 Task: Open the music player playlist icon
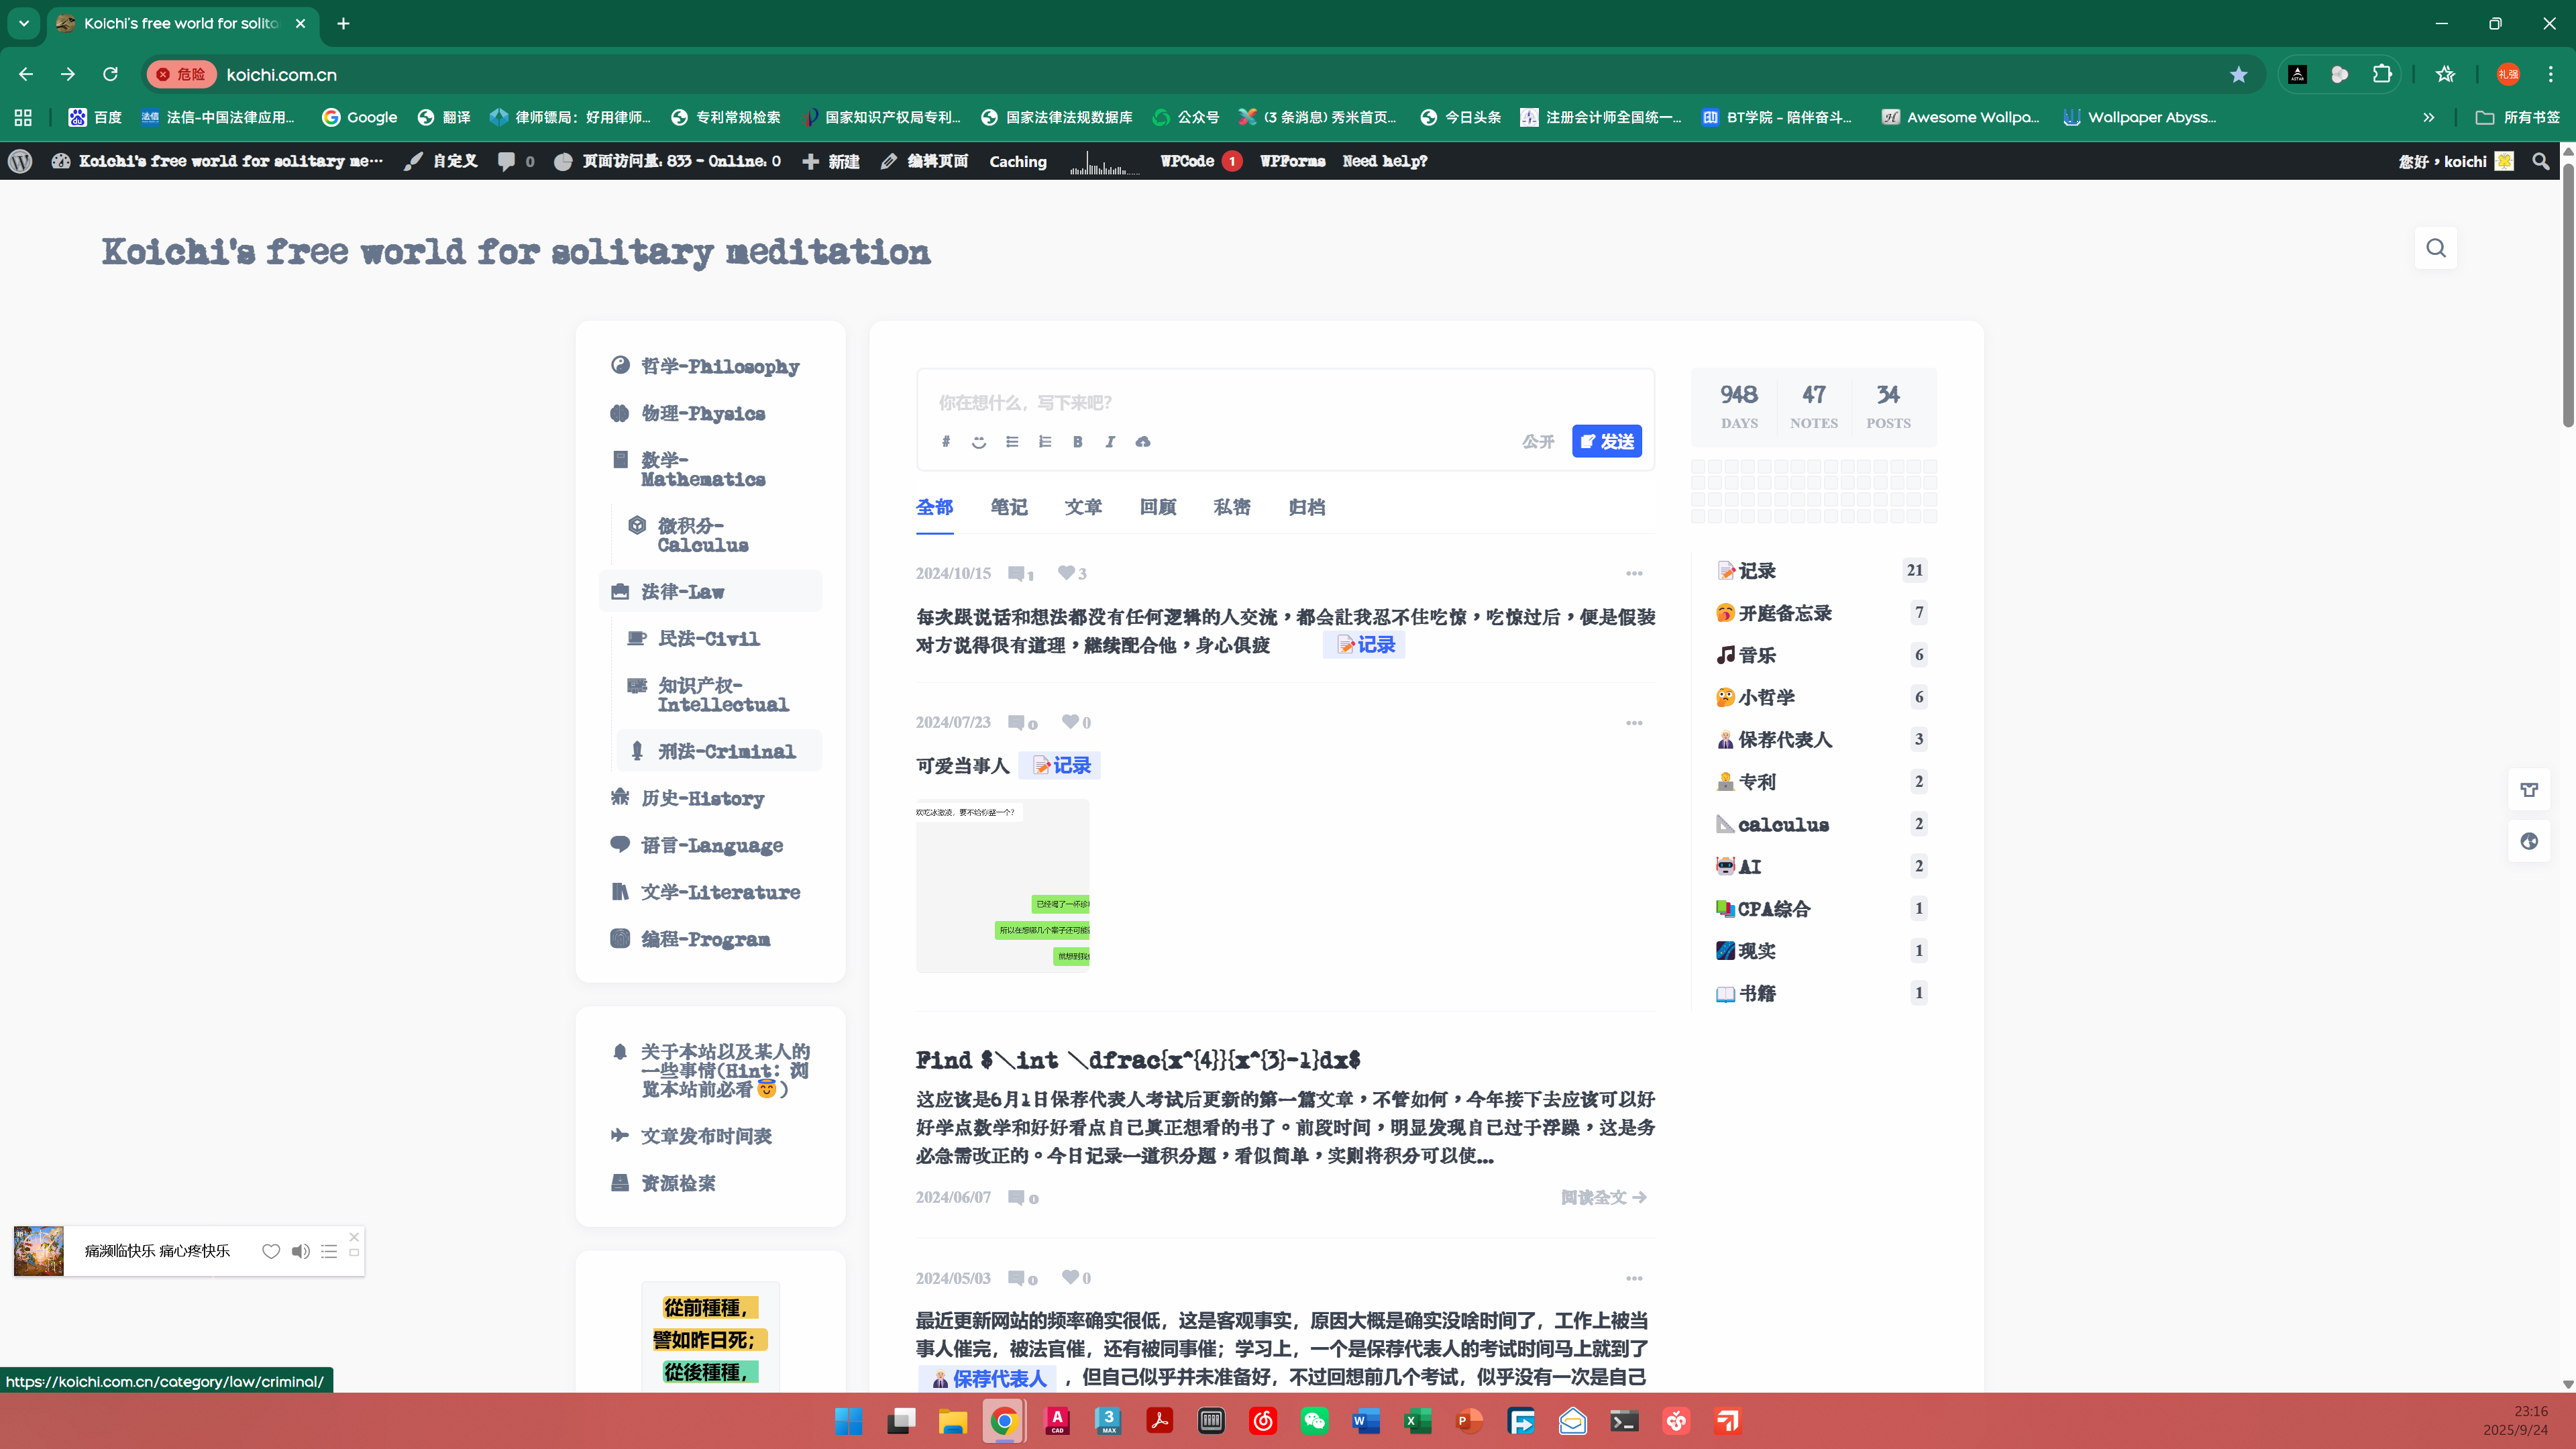point(329,1251)
